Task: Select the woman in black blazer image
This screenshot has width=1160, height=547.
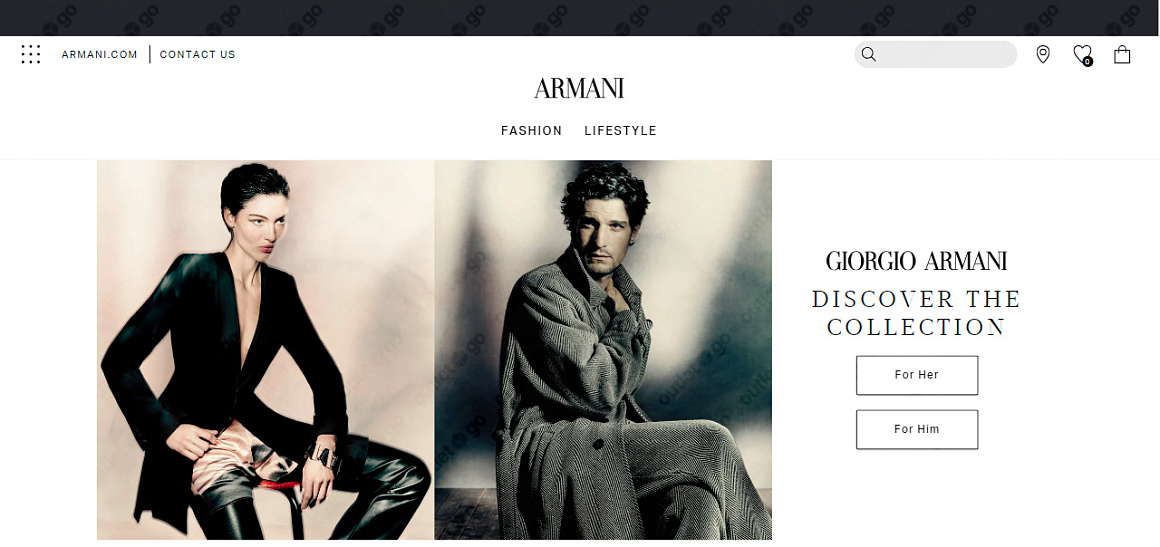Action: pyautogui.click(x=266, y=350)
